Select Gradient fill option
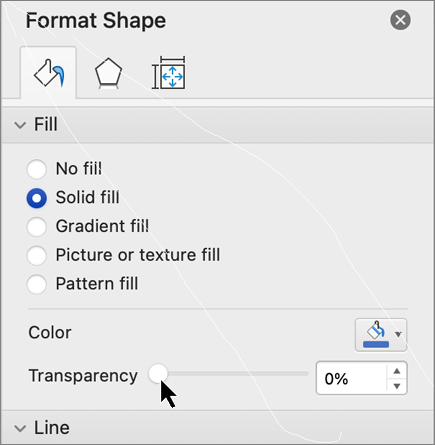This screenshot has width=435, height=445. (x=37, y=227)
